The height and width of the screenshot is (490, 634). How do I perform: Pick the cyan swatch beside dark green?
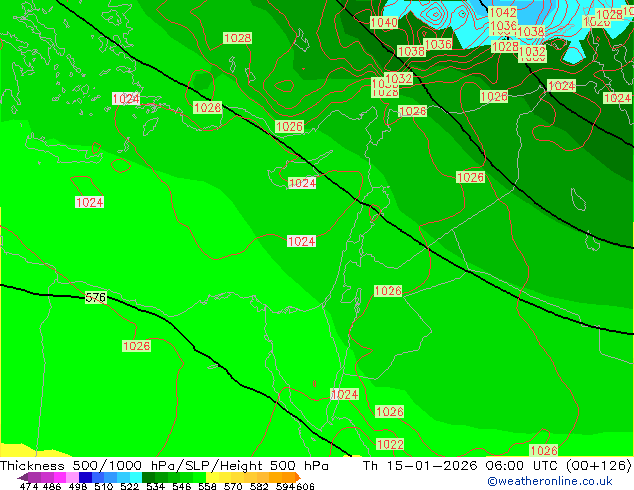pos(135,477)
